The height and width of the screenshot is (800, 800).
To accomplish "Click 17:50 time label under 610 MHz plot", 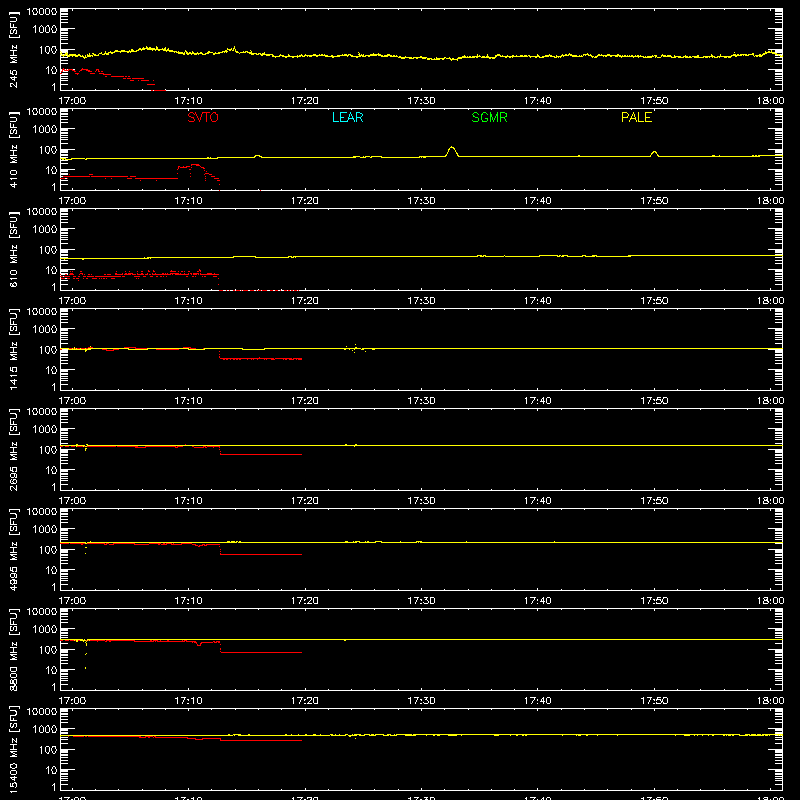I will pyautogui.click(x=654, y=301).
